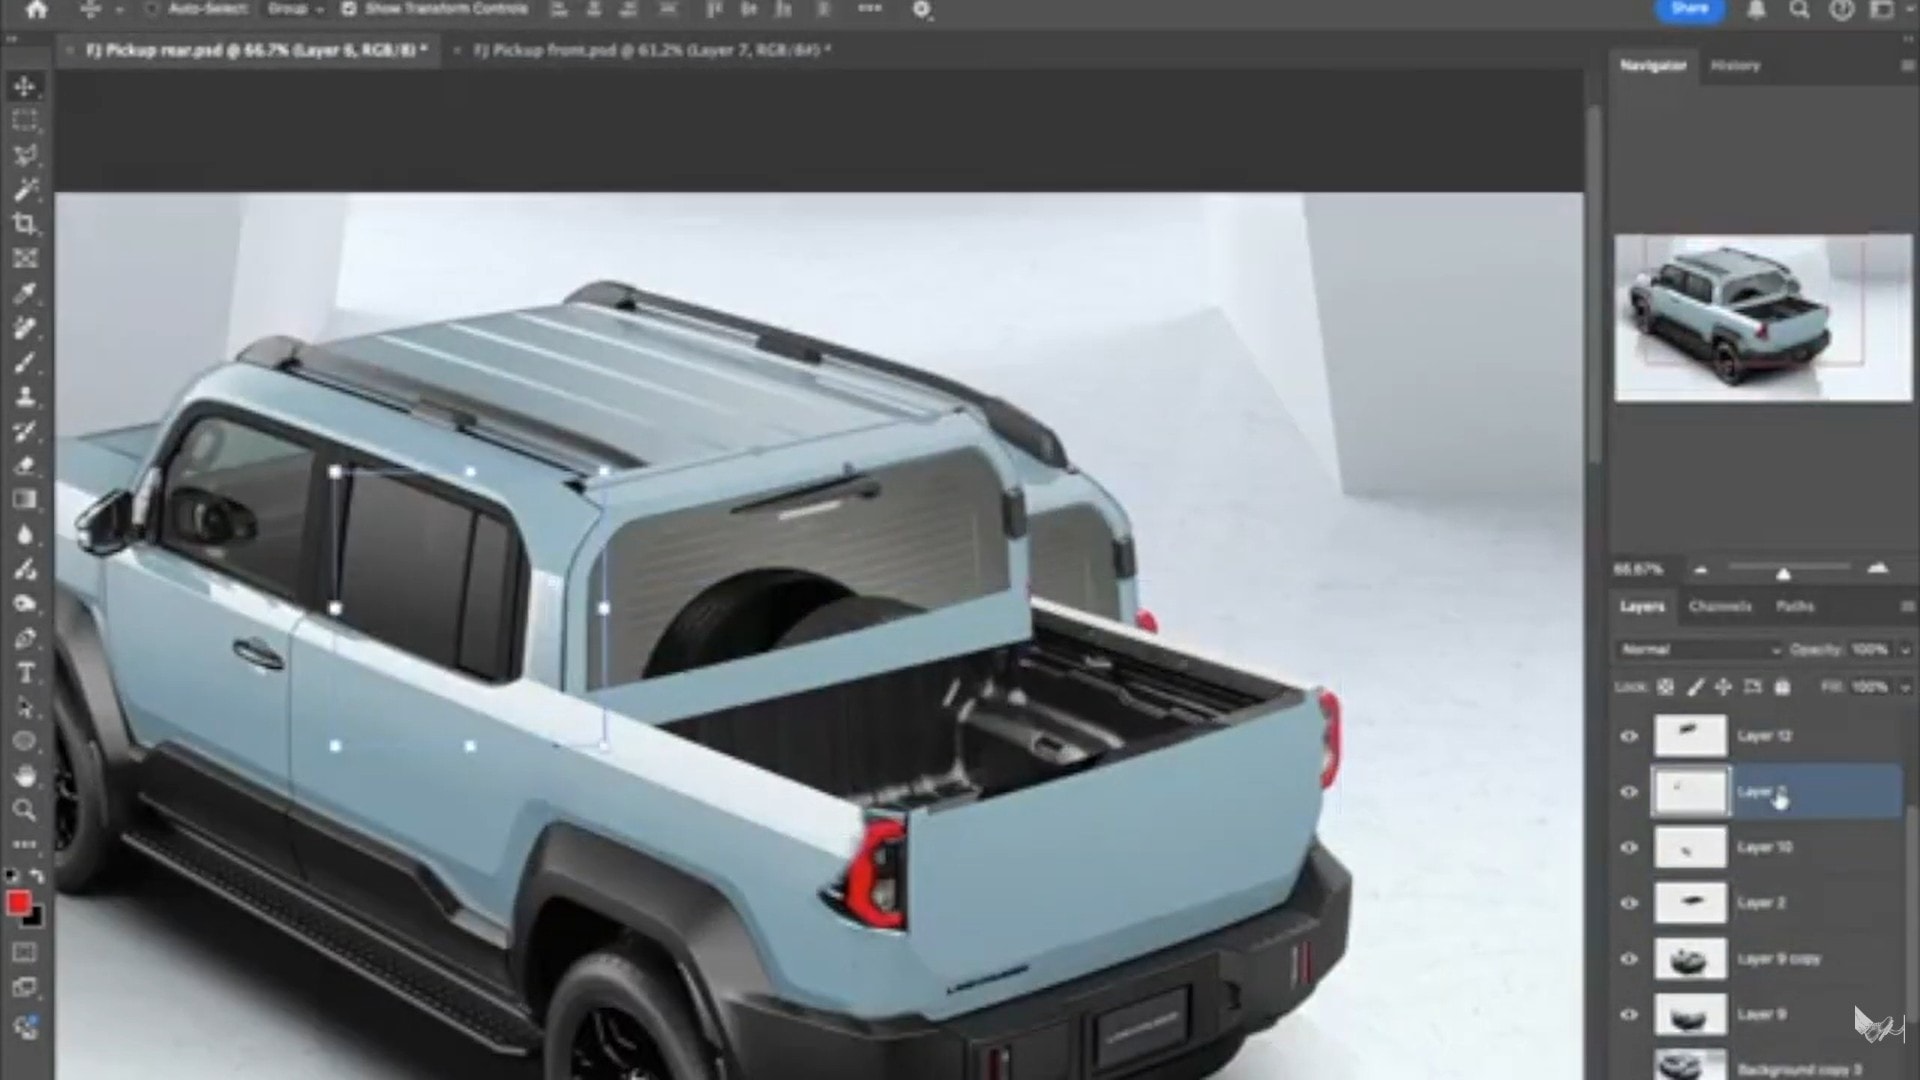Toggle Show Transform Controls checkbox
Viewport: 1920px width, 1080px height.
[x=348, y=9]
